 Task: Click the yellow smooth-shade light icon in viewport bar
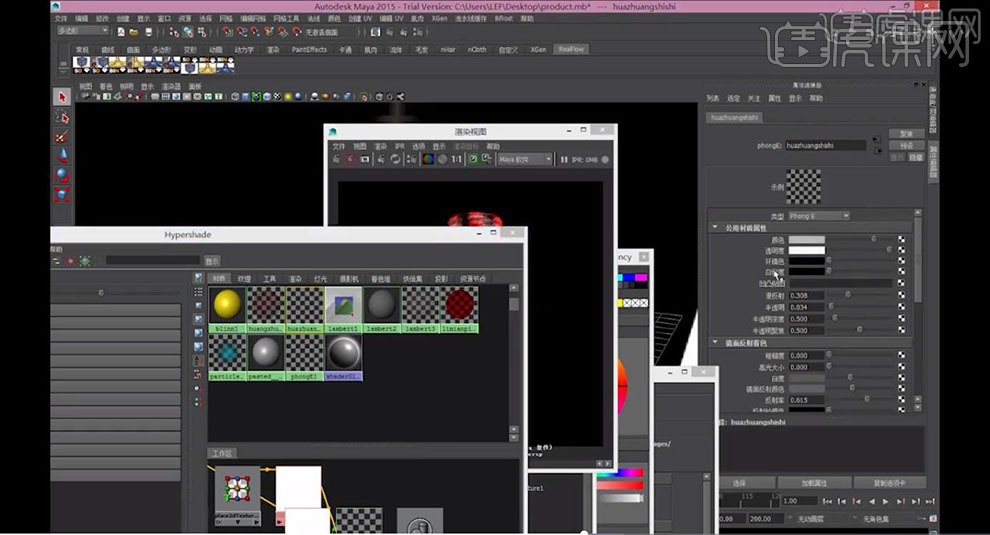point(288,97)
